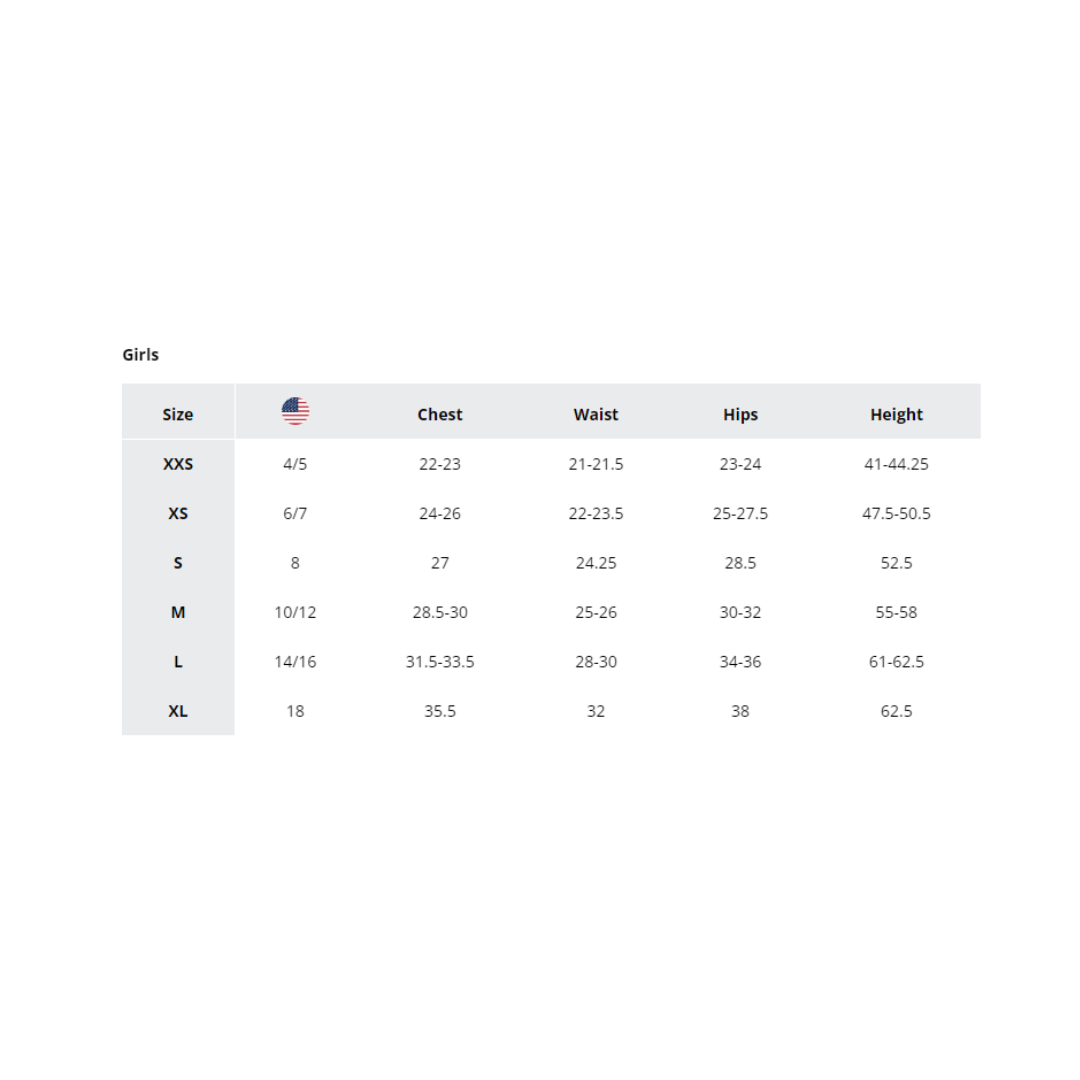Select the XS size row label
Viewport: 1080px width, 1080px height.
[x=178, y=513]
